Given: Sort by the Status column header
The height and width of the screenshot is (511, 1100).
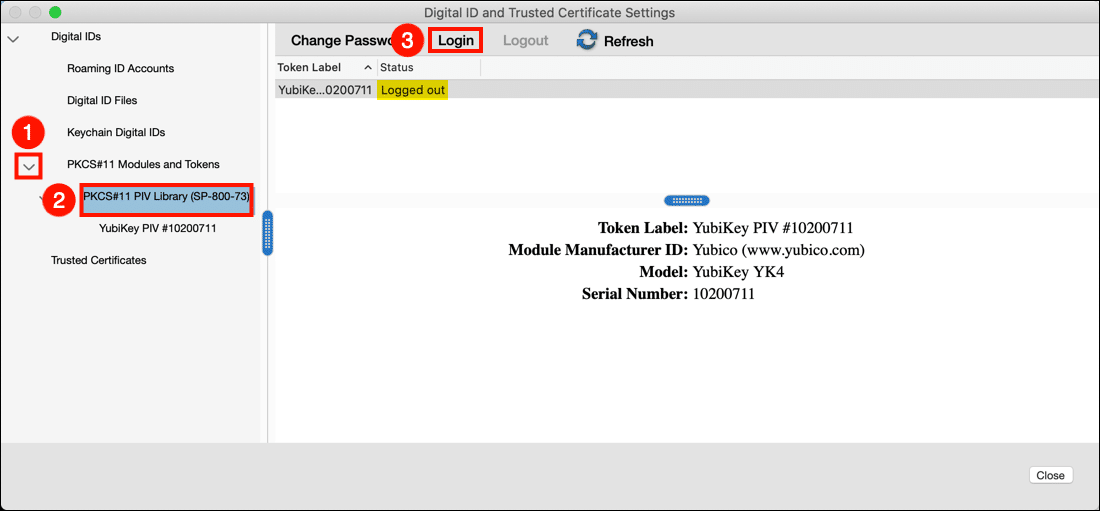Looking at the screenshot, I should tap(397, 68).
